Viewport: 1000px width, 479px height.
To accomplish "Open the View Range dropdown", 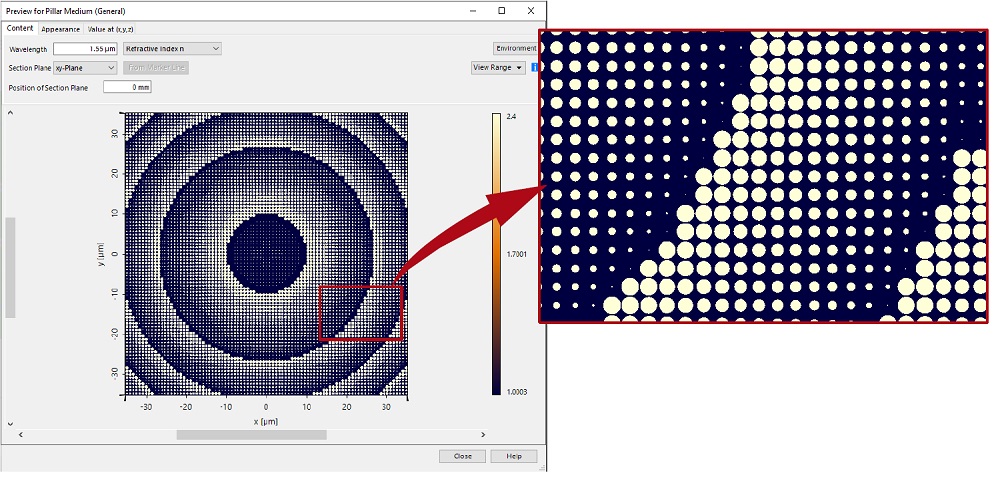I will tap(498, 68).
